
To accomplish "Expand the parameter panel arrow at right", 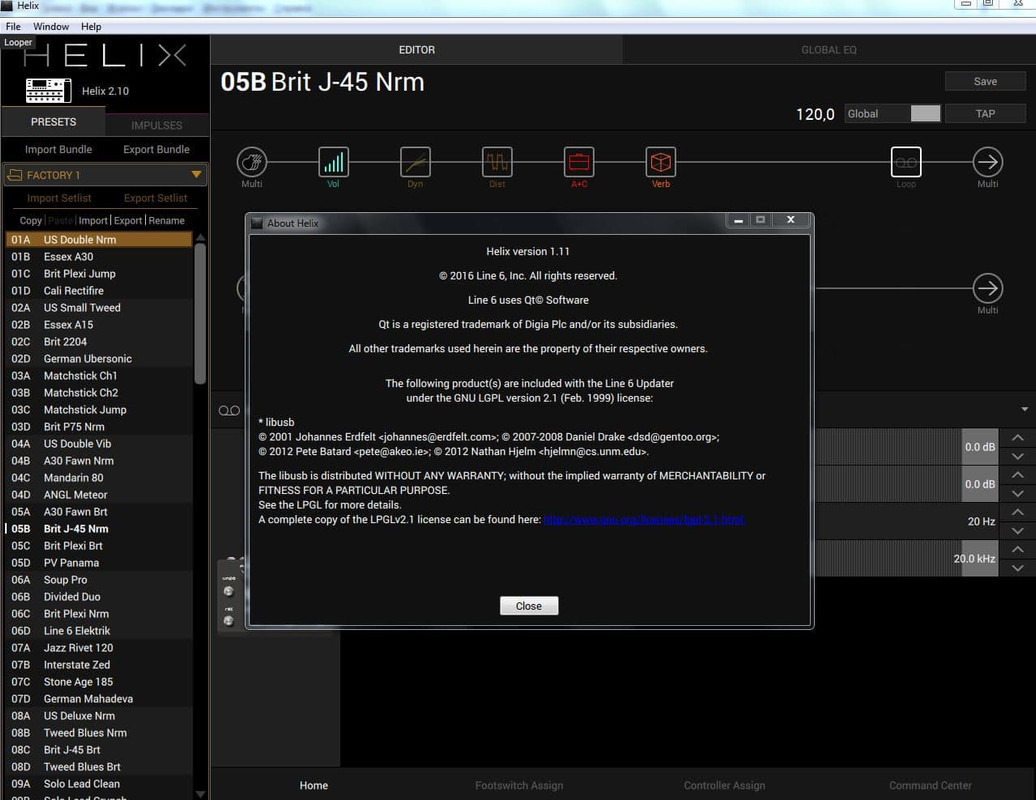I will coord(1024,410).
